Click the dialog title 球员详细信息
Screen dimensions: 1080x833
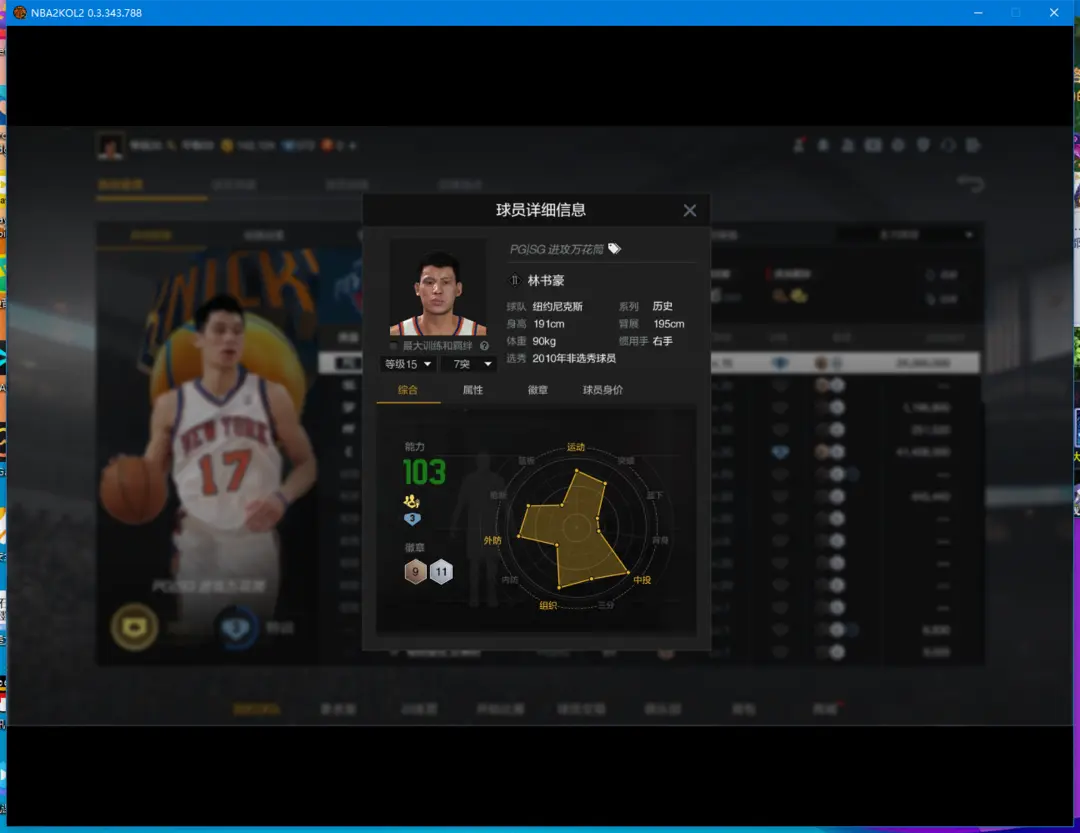click(x=541, y=210)
